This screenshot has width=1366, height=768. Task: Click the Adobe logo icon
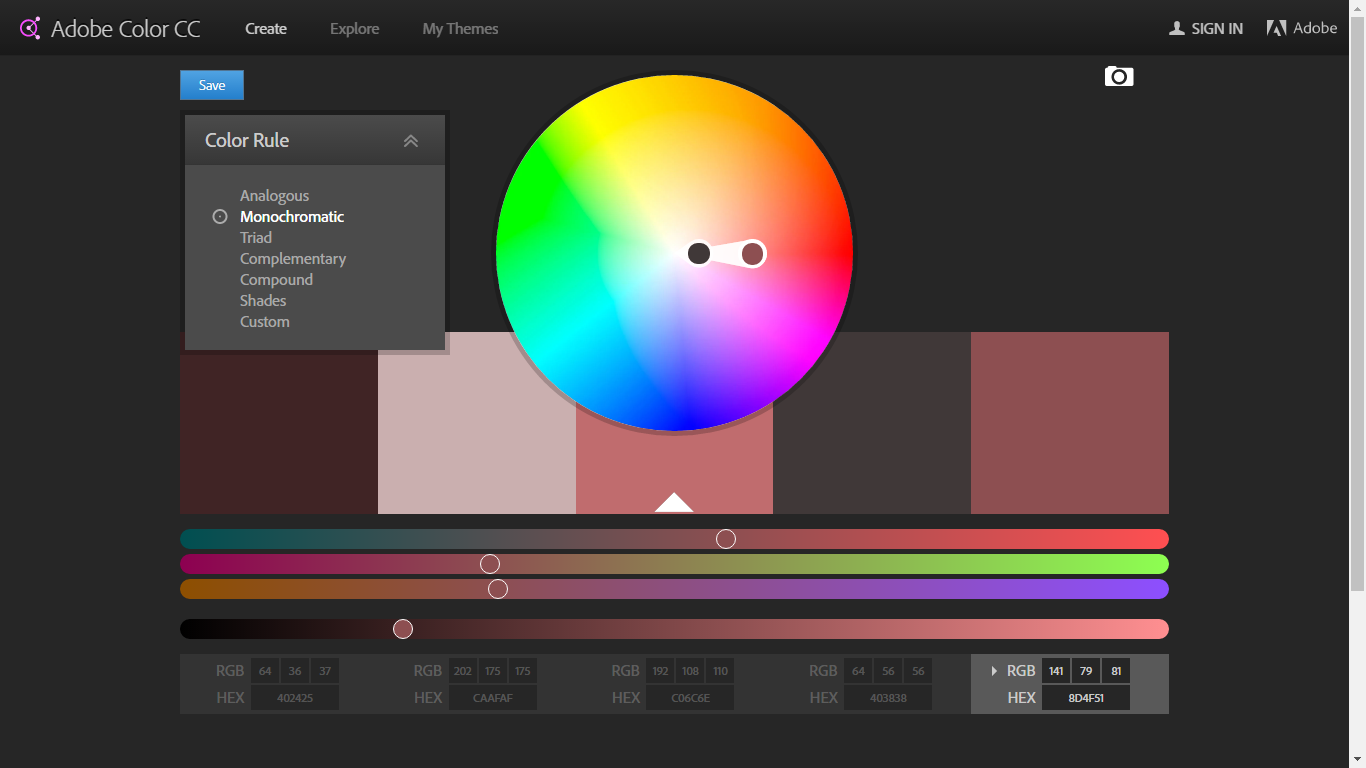(x=1276, y=28)
